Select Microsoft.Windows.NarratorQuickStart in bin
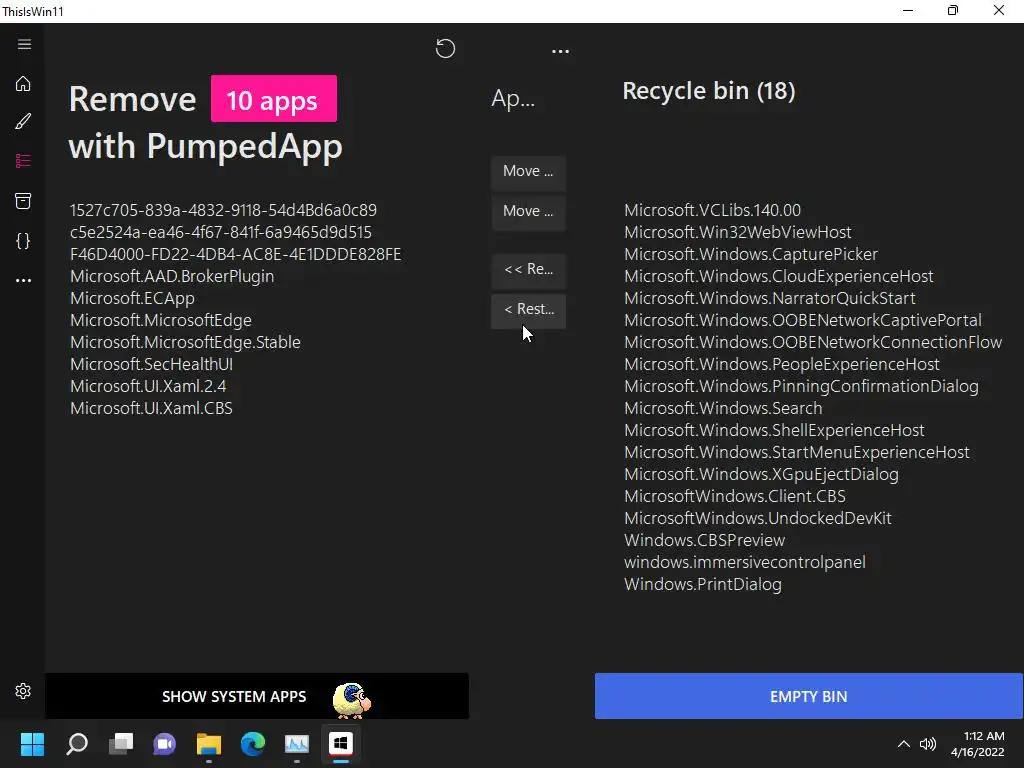This screenshot has height=768, width=1024. [769, 298]
